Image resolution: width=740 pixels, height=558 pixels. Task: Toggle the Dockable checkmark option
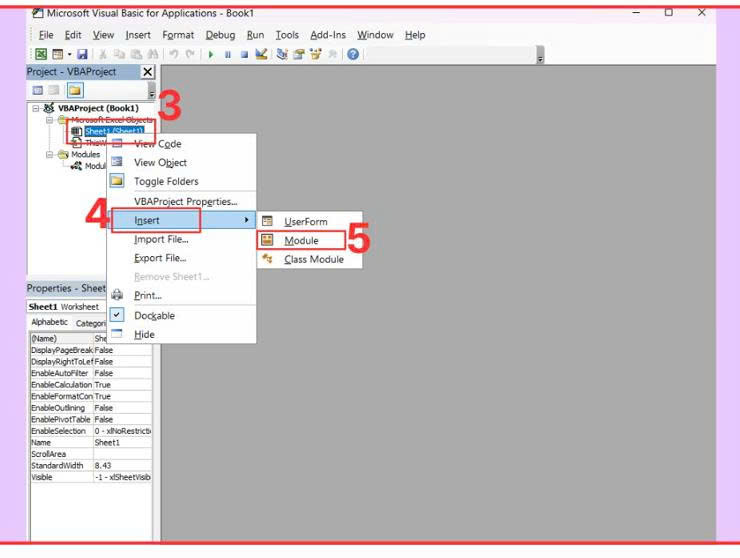click(154, 315)
